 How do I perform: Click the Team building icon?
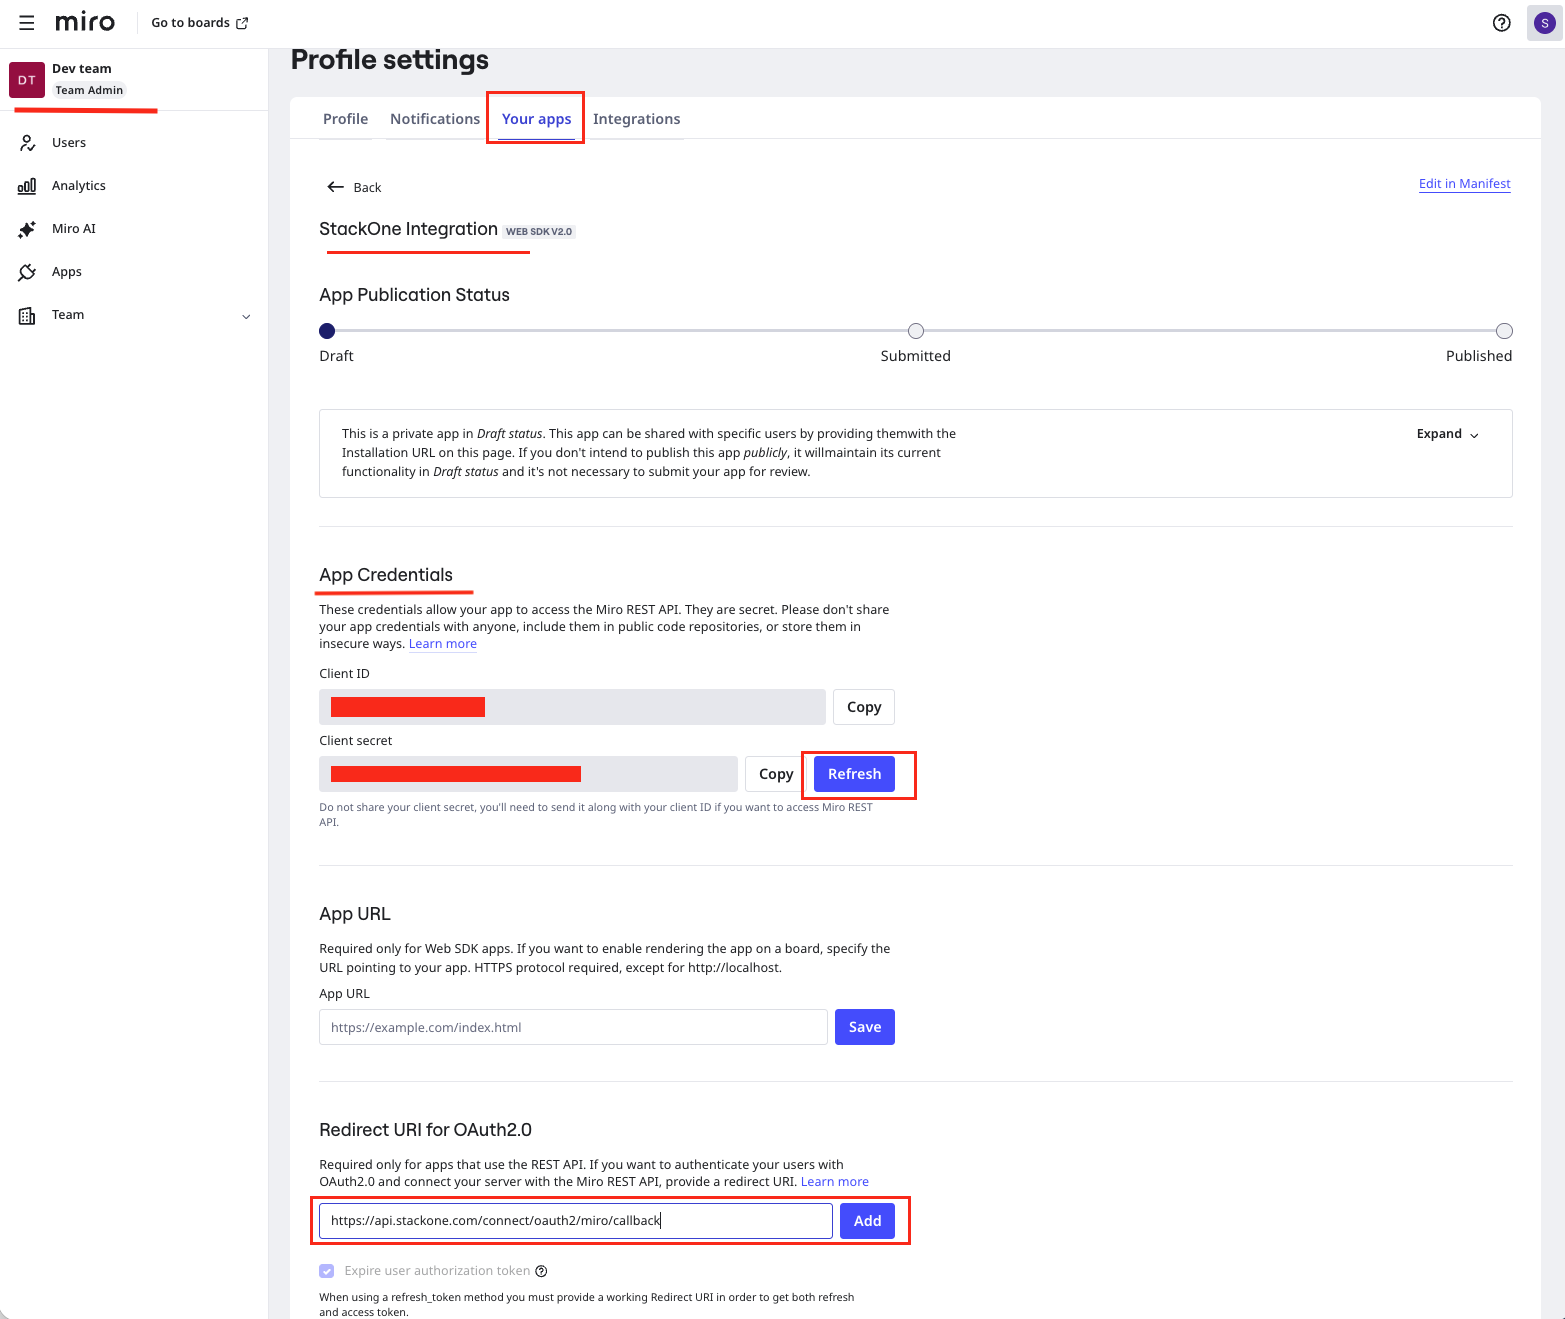click(x=27, y=315)
